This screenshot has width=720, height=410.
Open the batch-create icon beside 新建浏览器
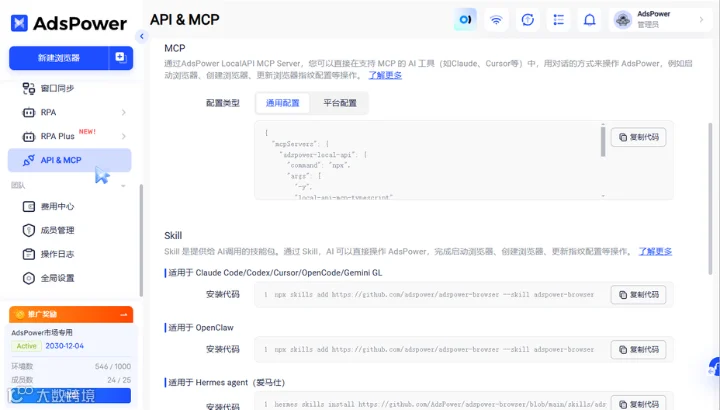point(121,58)
